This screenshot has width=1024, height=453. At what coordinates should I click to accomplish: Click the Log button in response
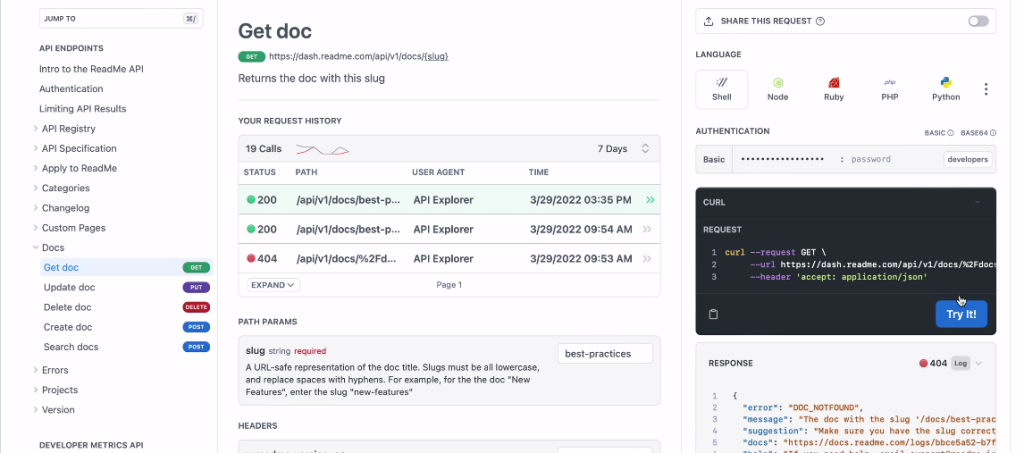tap(960, 364)
